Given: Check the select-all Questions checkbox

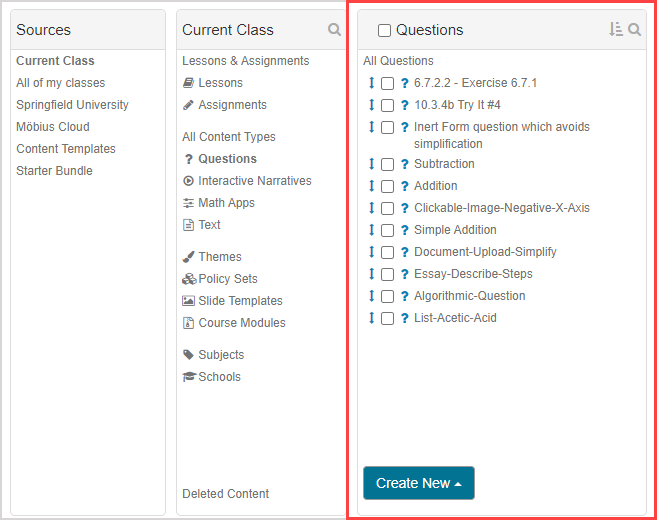Looking at the screenshot, I should [384, 31].
